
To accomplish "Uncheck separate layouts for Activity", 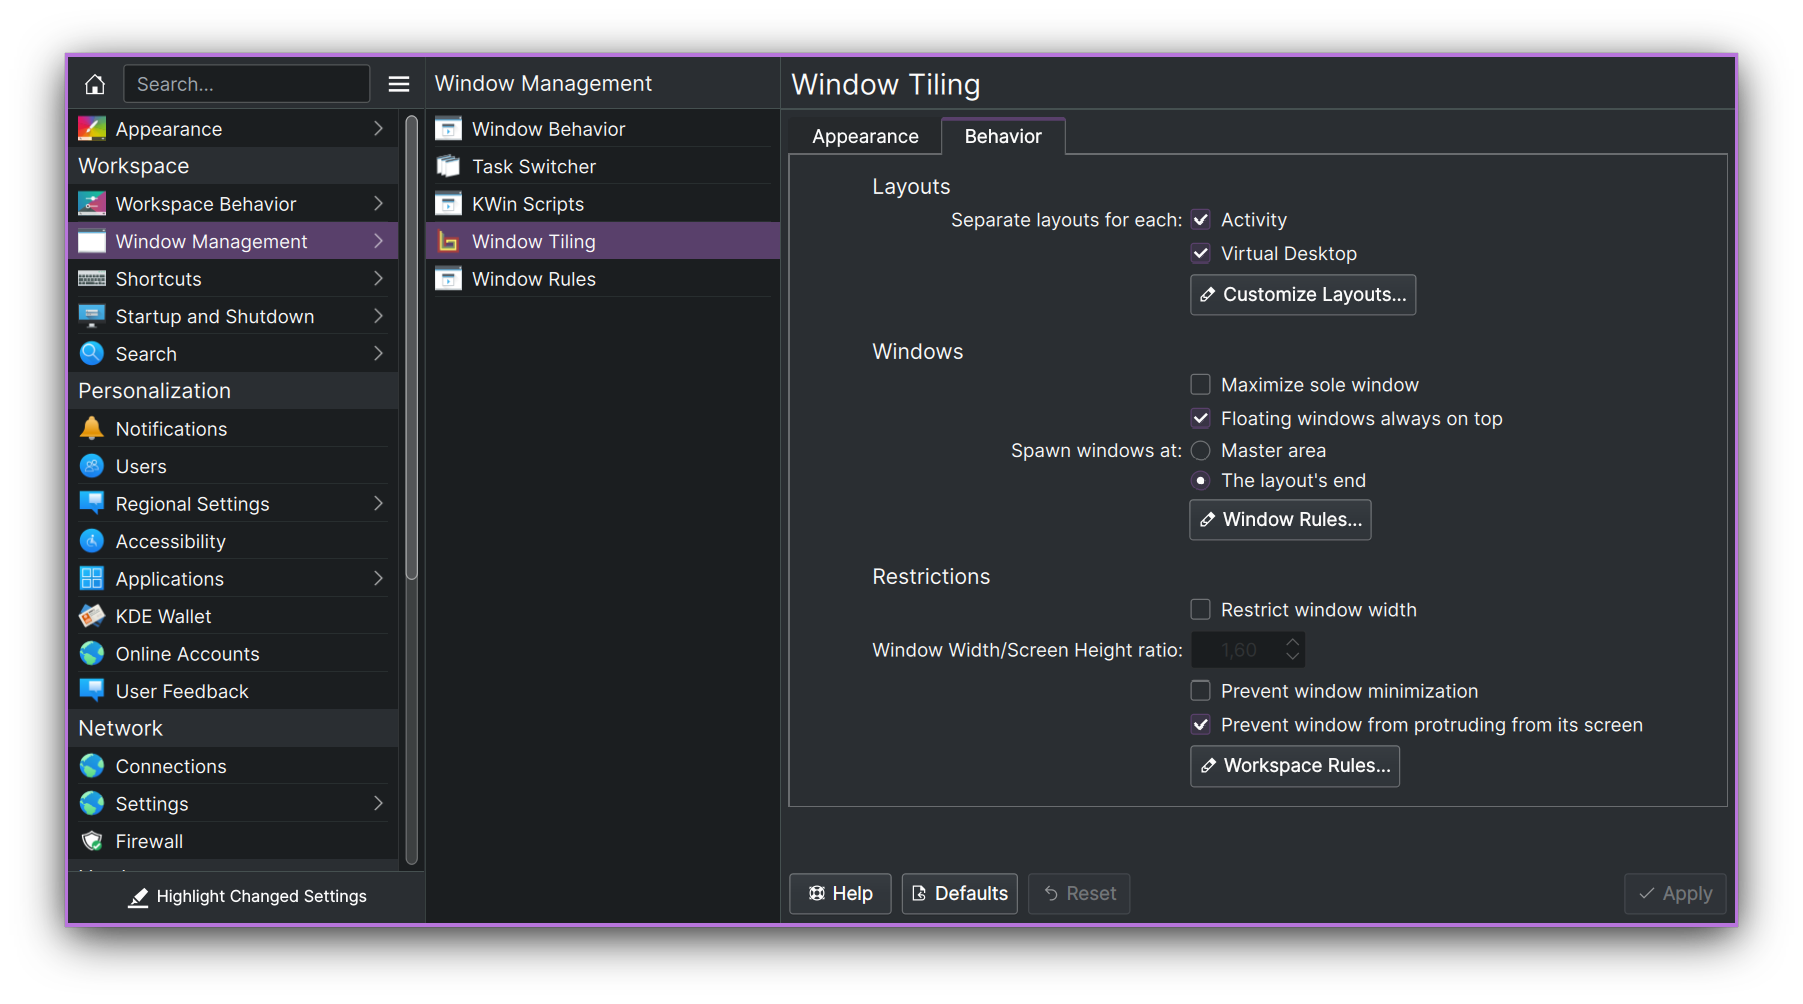I will click(1201, 220).
